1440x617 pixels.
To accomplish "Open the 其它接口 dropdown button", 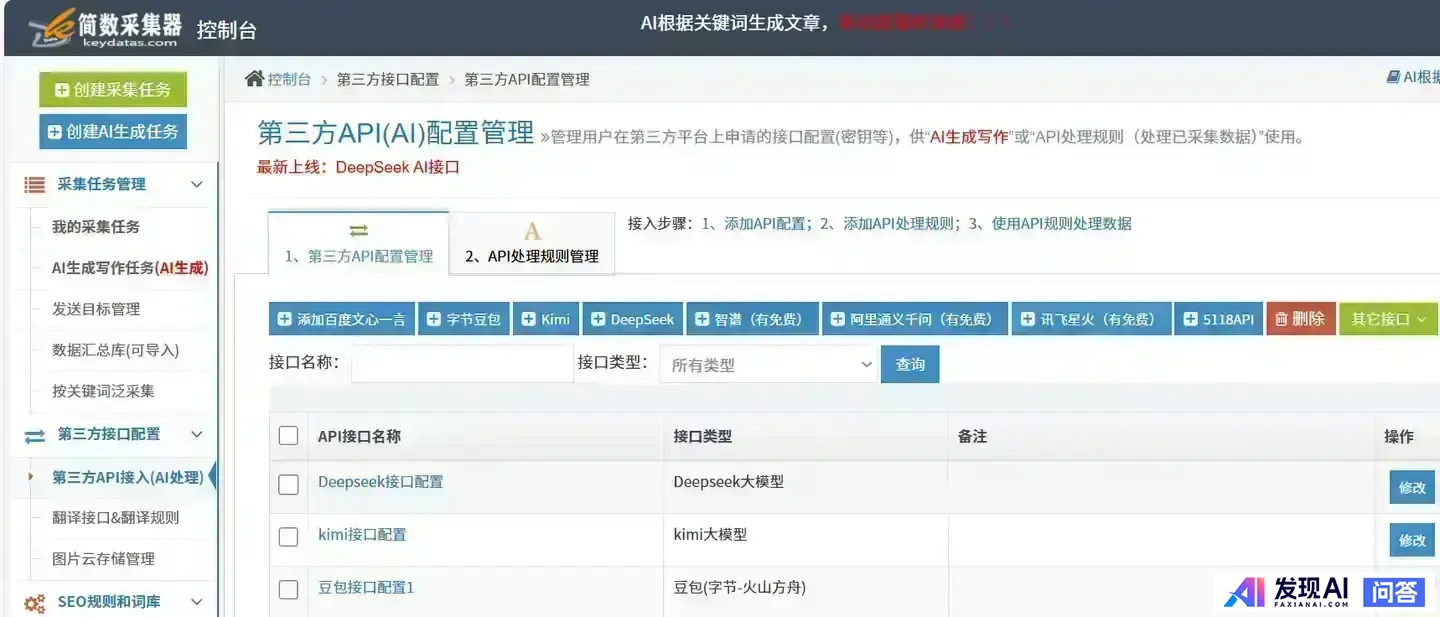I will (x=1388, y=319).
